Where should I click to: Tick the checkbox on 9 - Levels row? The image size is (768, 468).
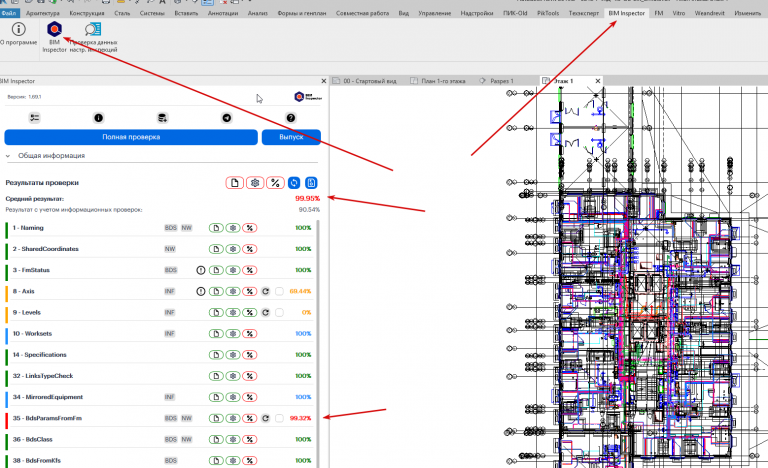point(279,312)
